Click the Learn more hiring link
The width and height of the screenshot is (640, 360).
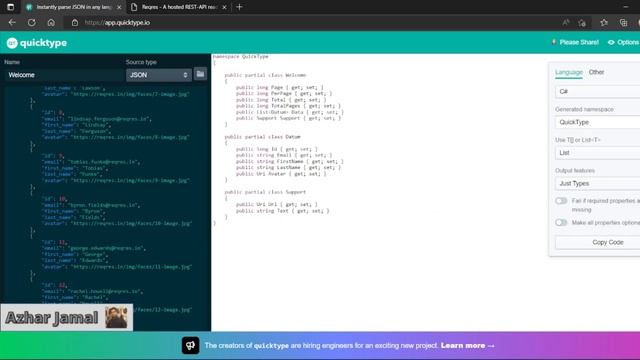[x=468, y=346]
